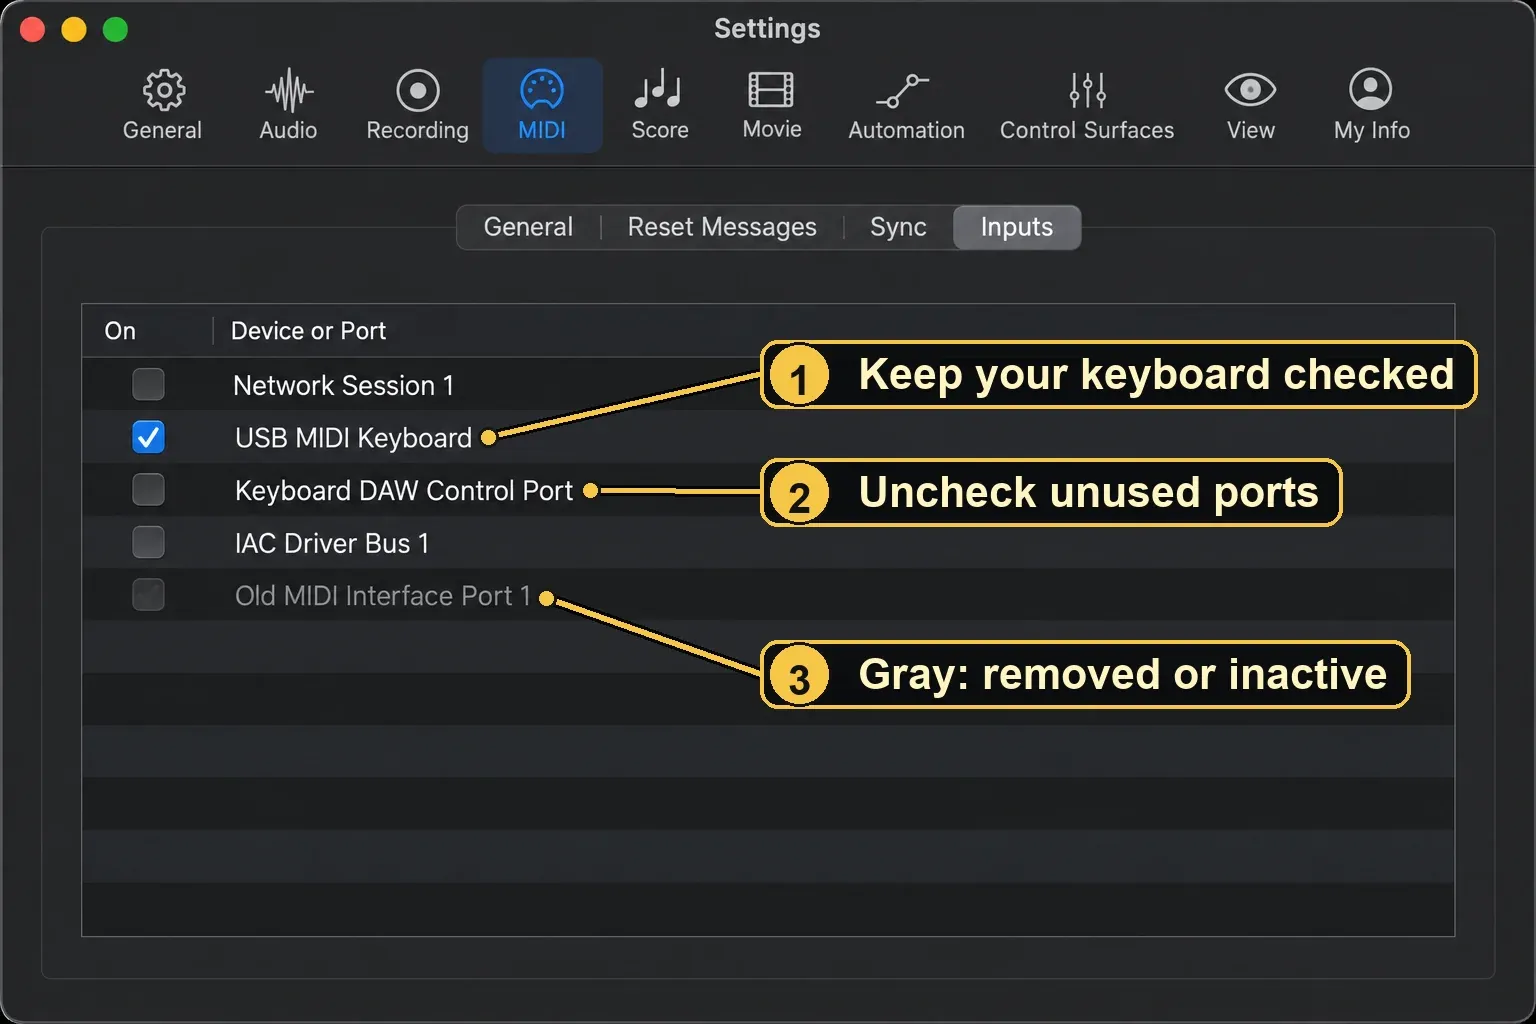Viewport: 1536px width, 1024px height.
Task: Open Movie settings pane
Action: [772, 105]
